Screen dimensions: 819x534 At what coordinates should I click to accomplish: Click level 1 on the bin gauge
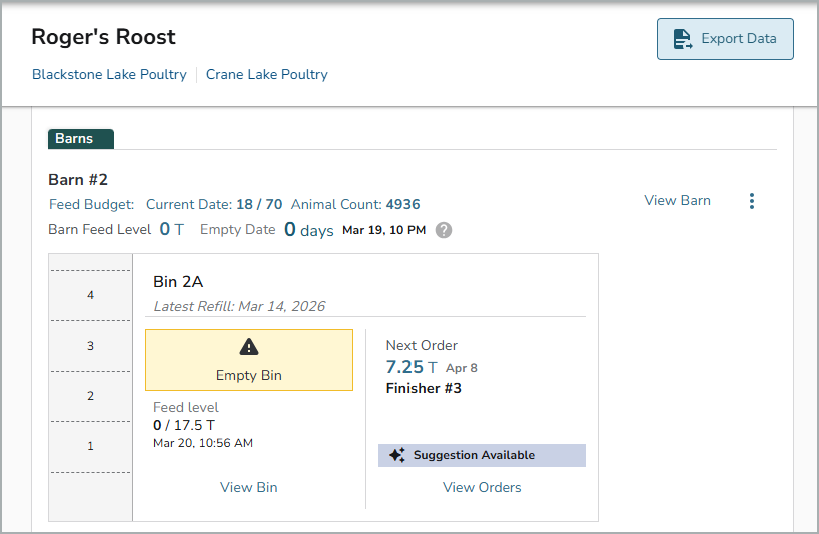click(x=91, y=446)
